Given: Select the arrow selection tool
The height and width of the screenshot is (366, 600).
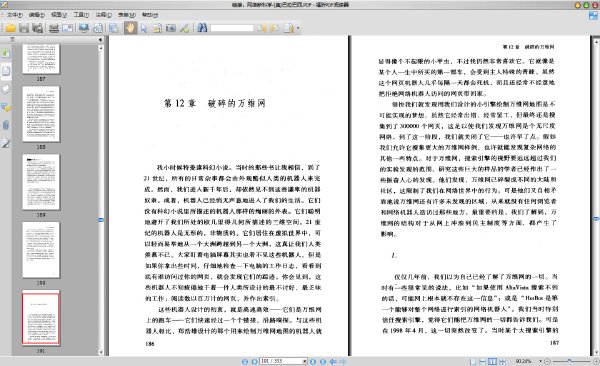Looking at the screenshot, I should [144, 28].
